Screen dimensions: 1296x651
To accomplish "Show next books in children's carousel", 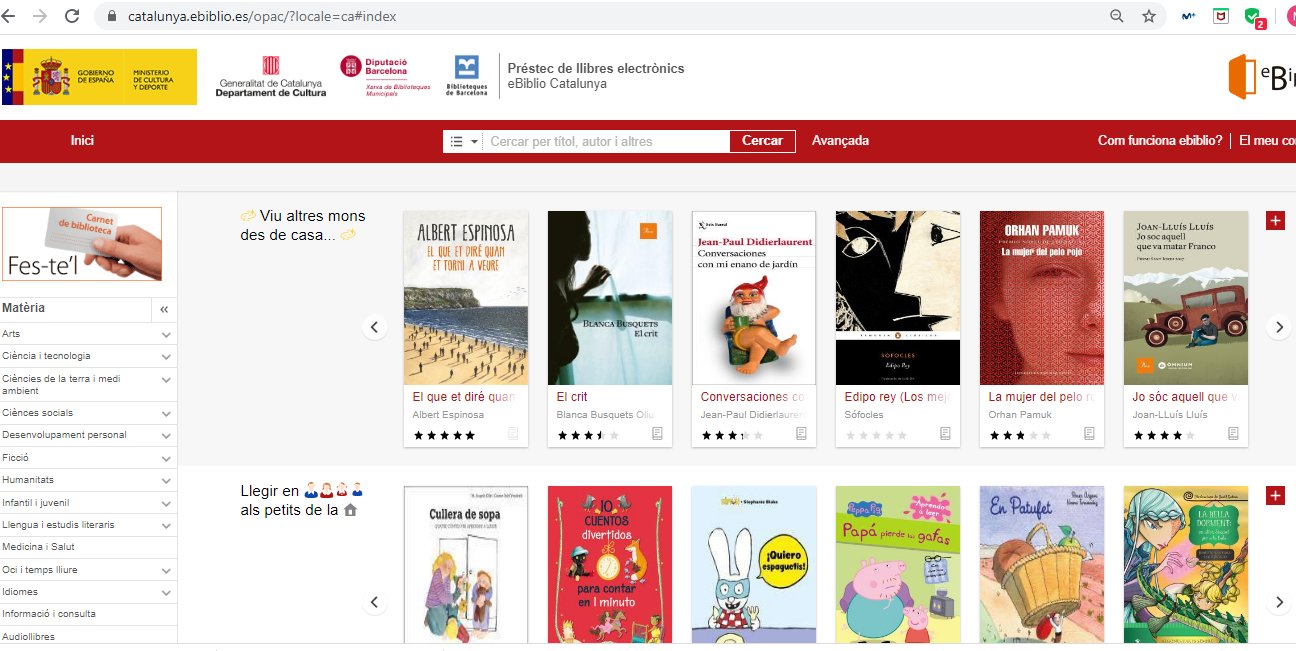I will click(1279, 602).
